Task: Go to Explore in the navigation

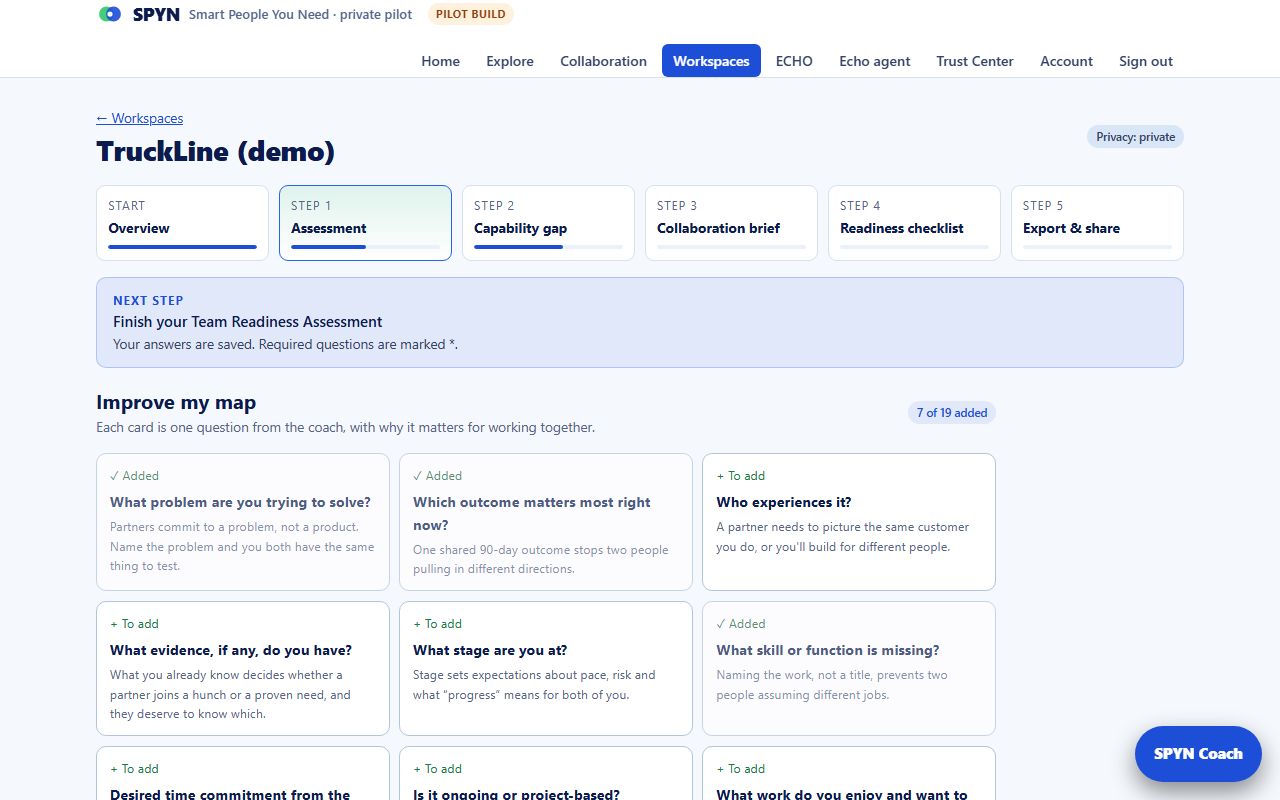Action: tap(510, 61)
